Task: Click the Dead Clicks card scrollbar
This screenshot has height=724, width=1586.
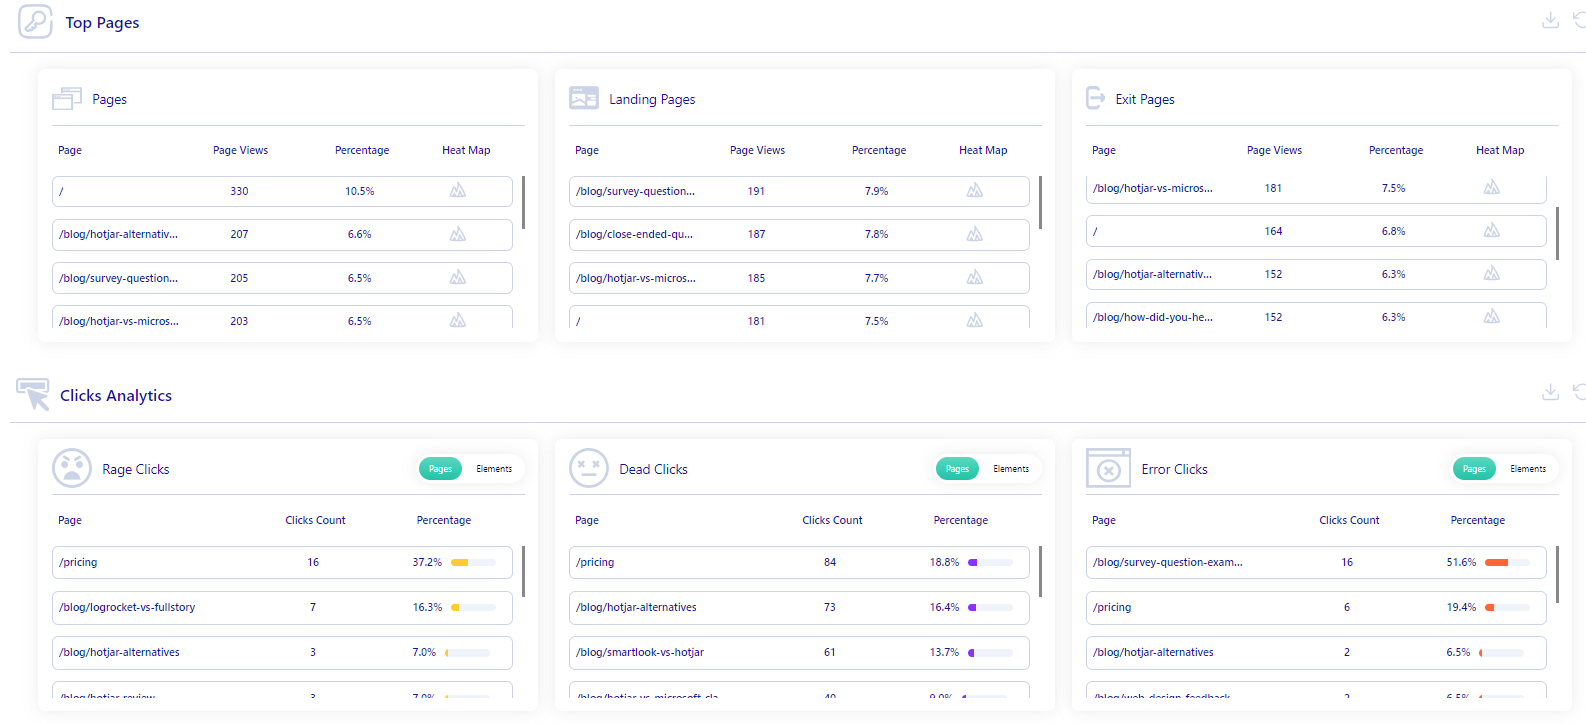Action: pyautogui.click(x=1040, y=571)
